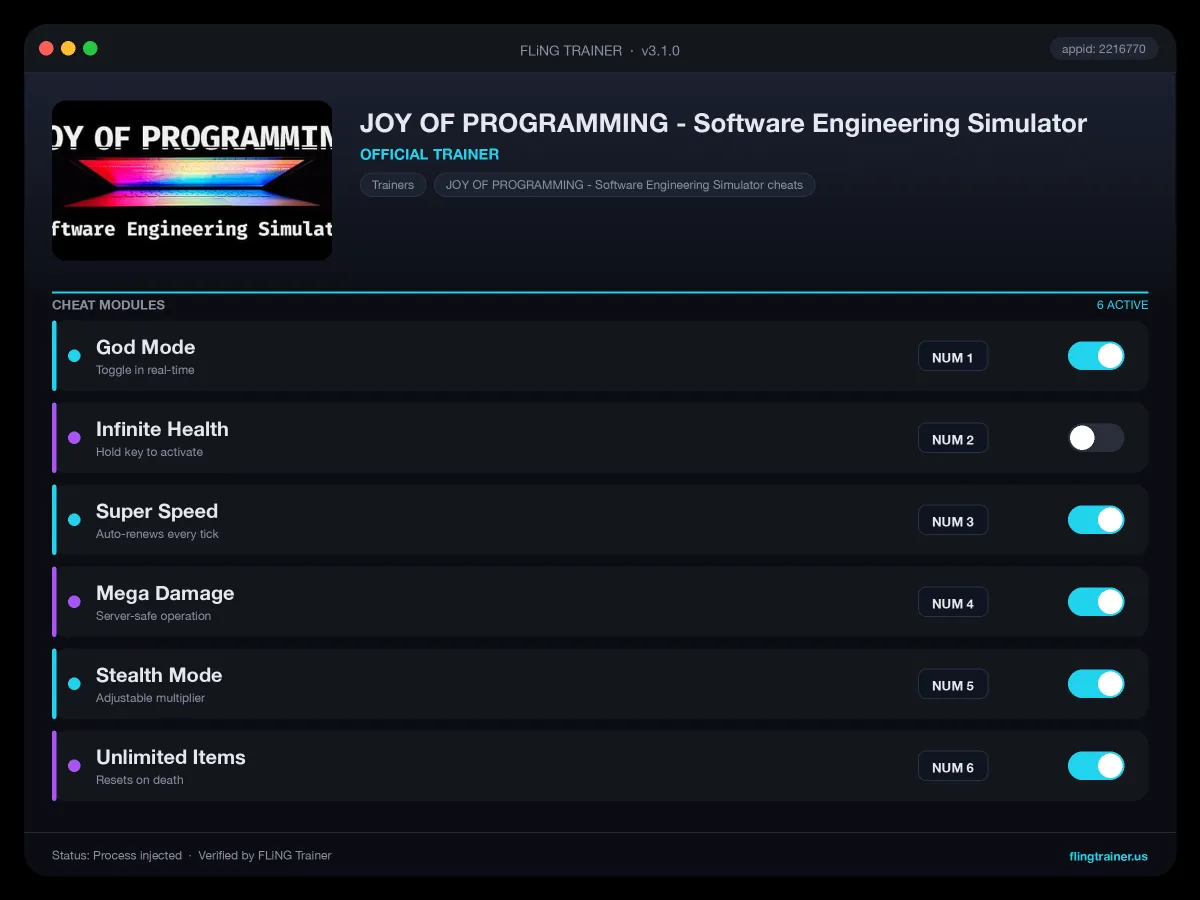The width and height of the screenshot is (1200, 900).
Task: Switch off Mega Damage toggle
Action: (1096, 602)
